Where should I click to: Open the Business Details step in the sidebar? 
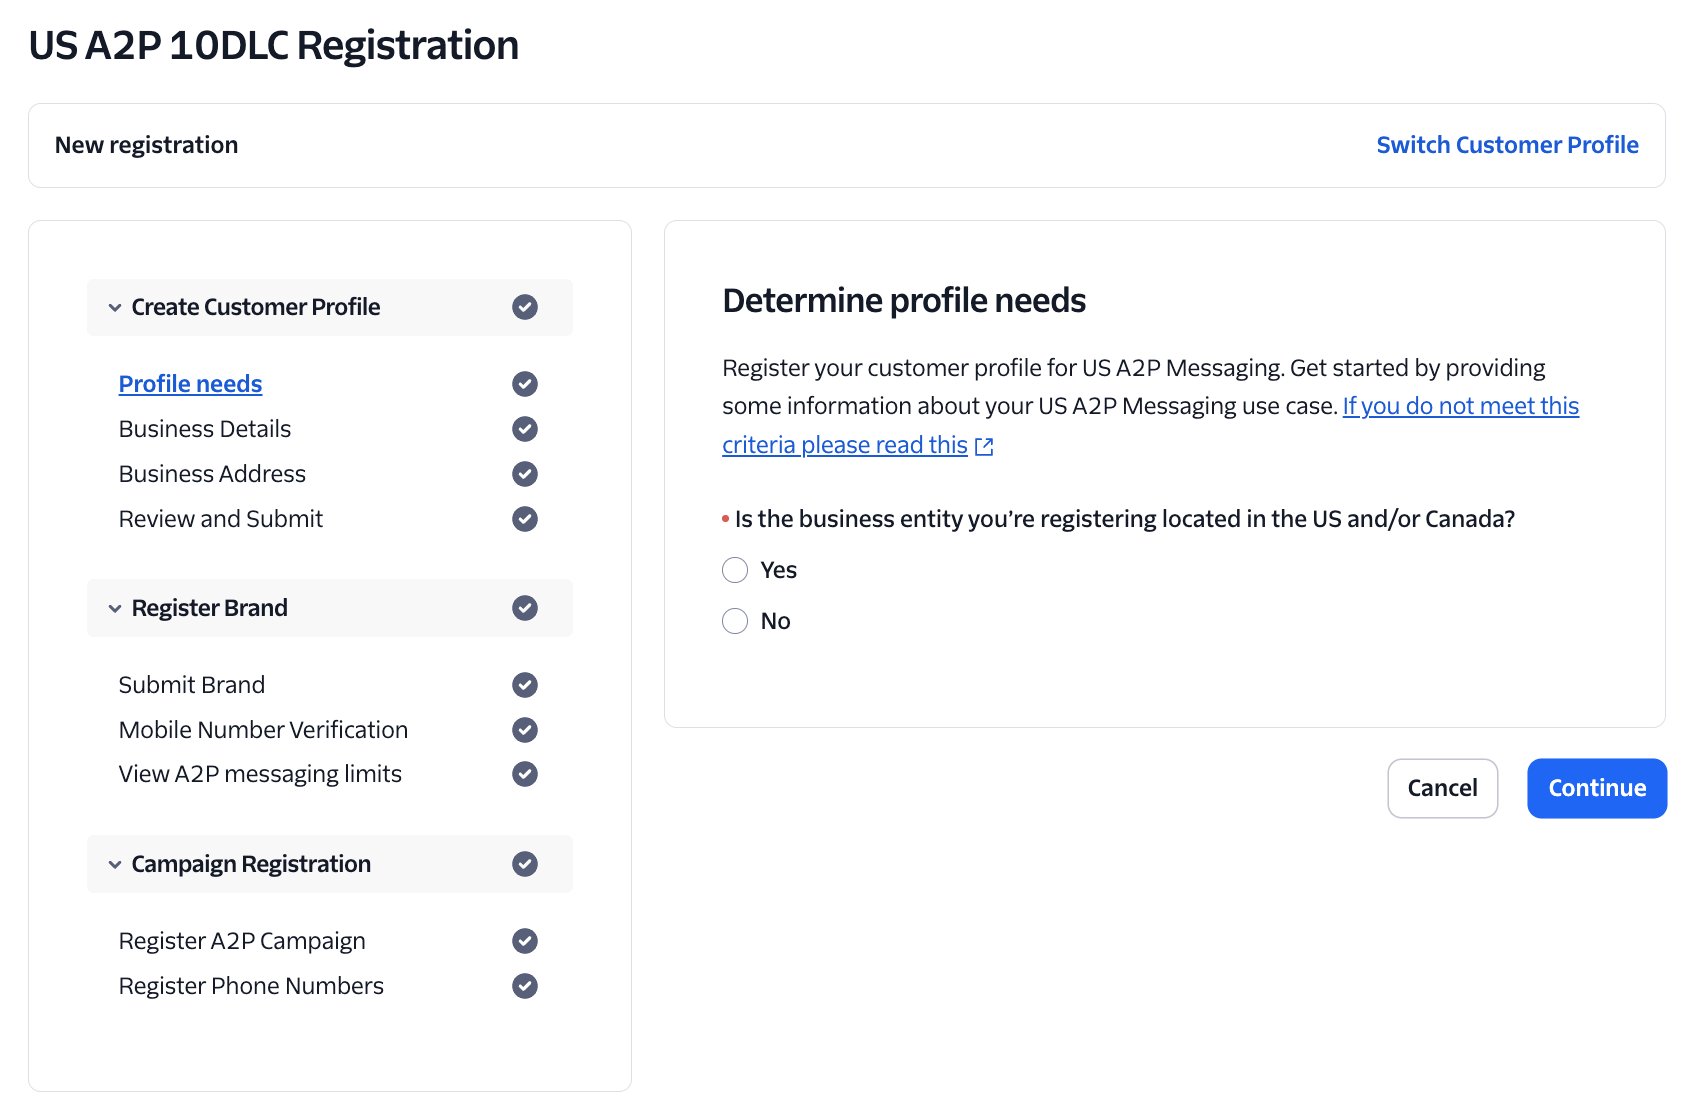(x=204, y=429)
